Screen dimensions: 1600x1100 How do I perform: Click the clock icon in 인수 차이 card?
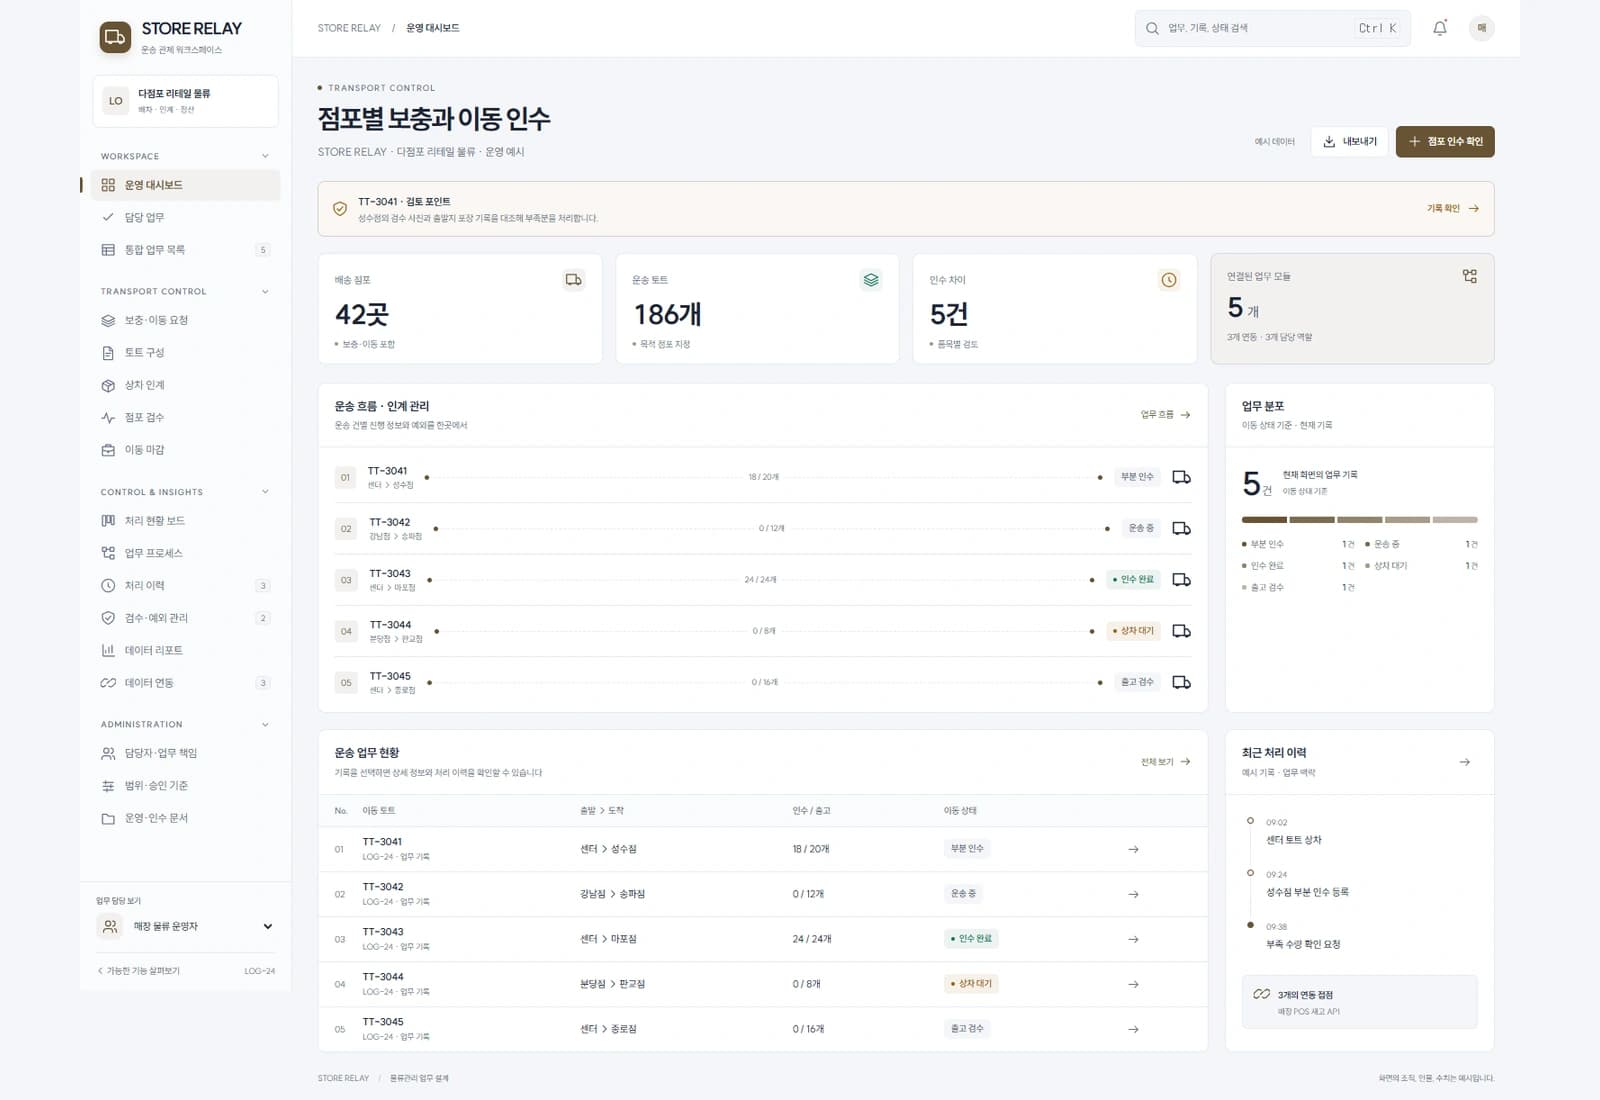(x=1168, y=280)
